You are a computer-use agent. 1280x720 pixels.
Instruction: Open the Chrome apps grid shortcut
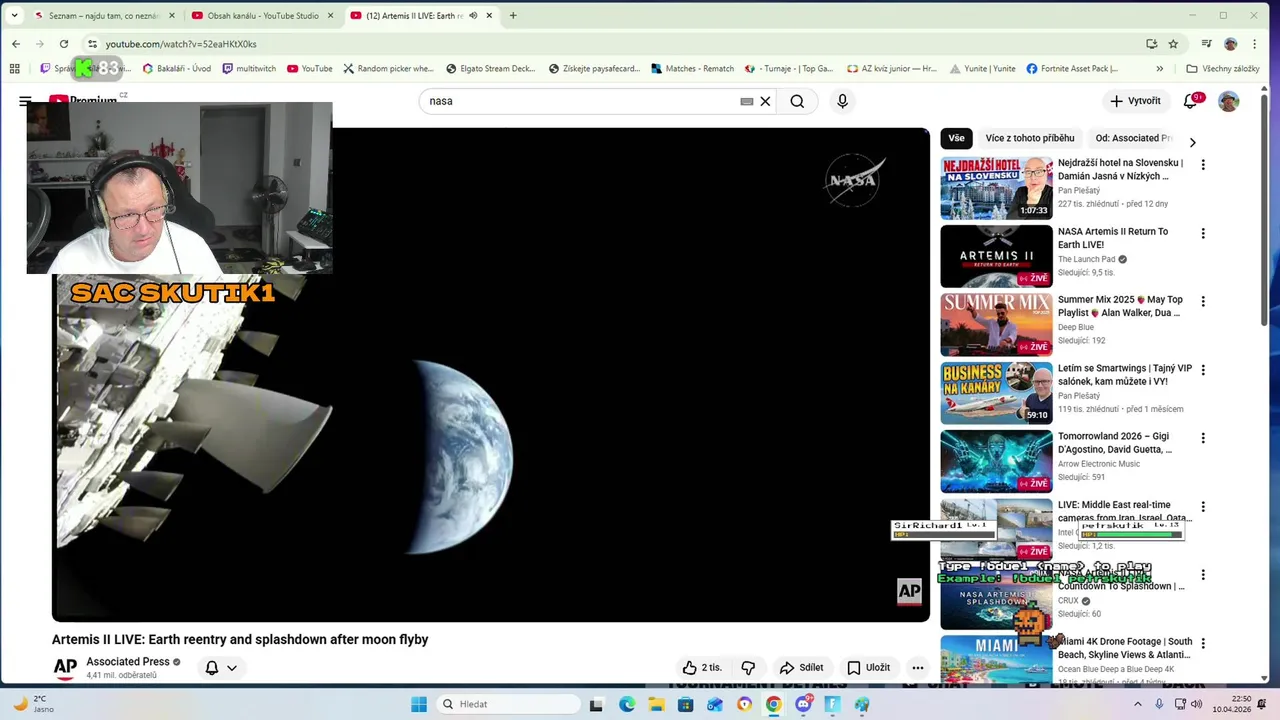click(14, 69)
